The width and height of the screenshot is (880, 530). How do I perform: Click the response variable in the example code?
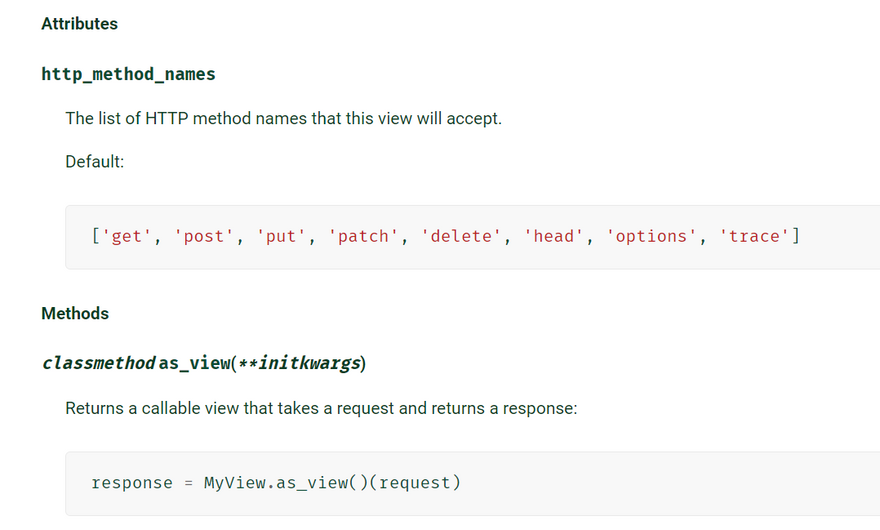click(x=132, y=483)
